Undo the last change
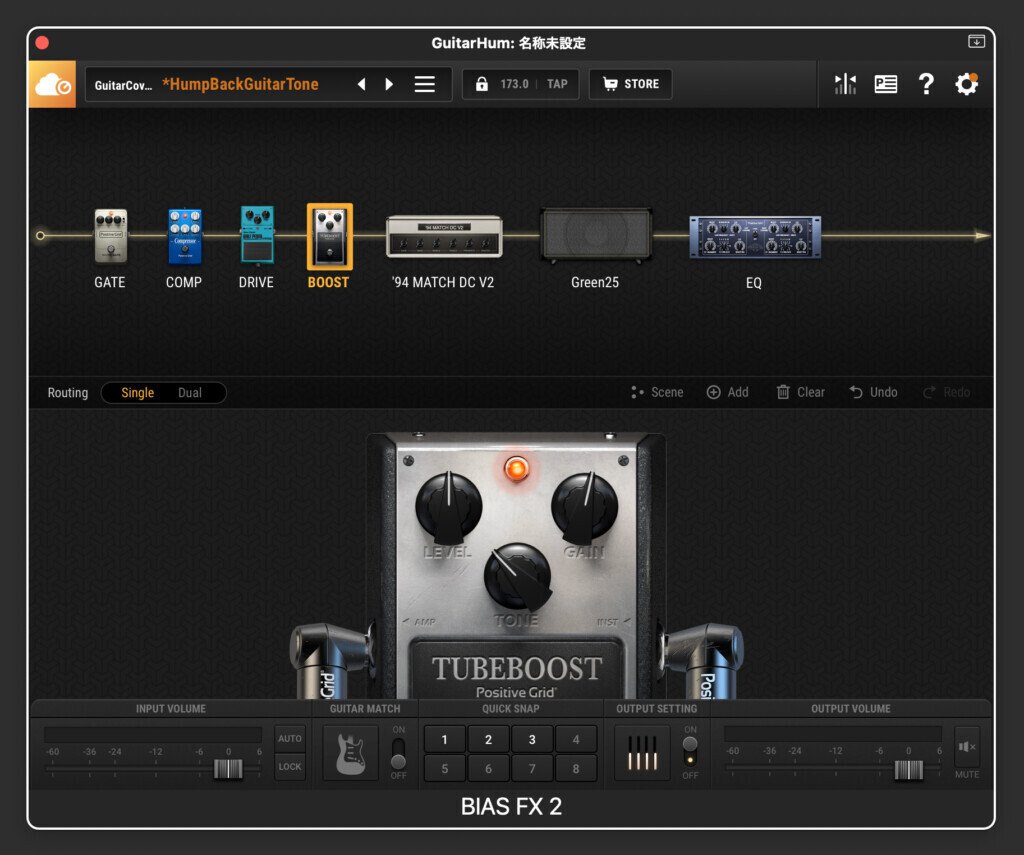1024x855 pixels. tap(874, 393)
